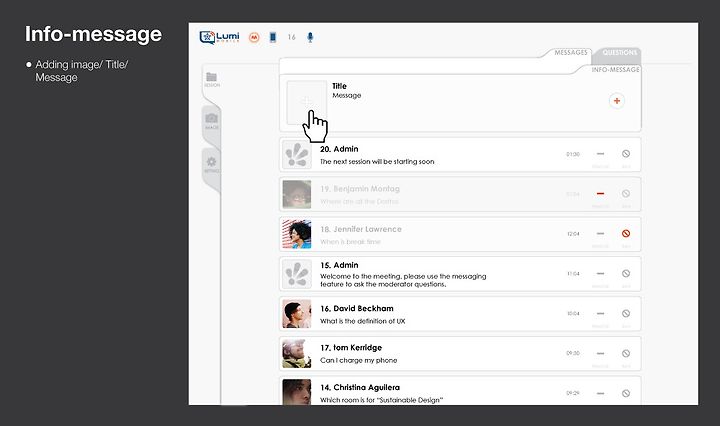Click the orange circular M icon
720x426 pixels.
click(x=254, y=38)
